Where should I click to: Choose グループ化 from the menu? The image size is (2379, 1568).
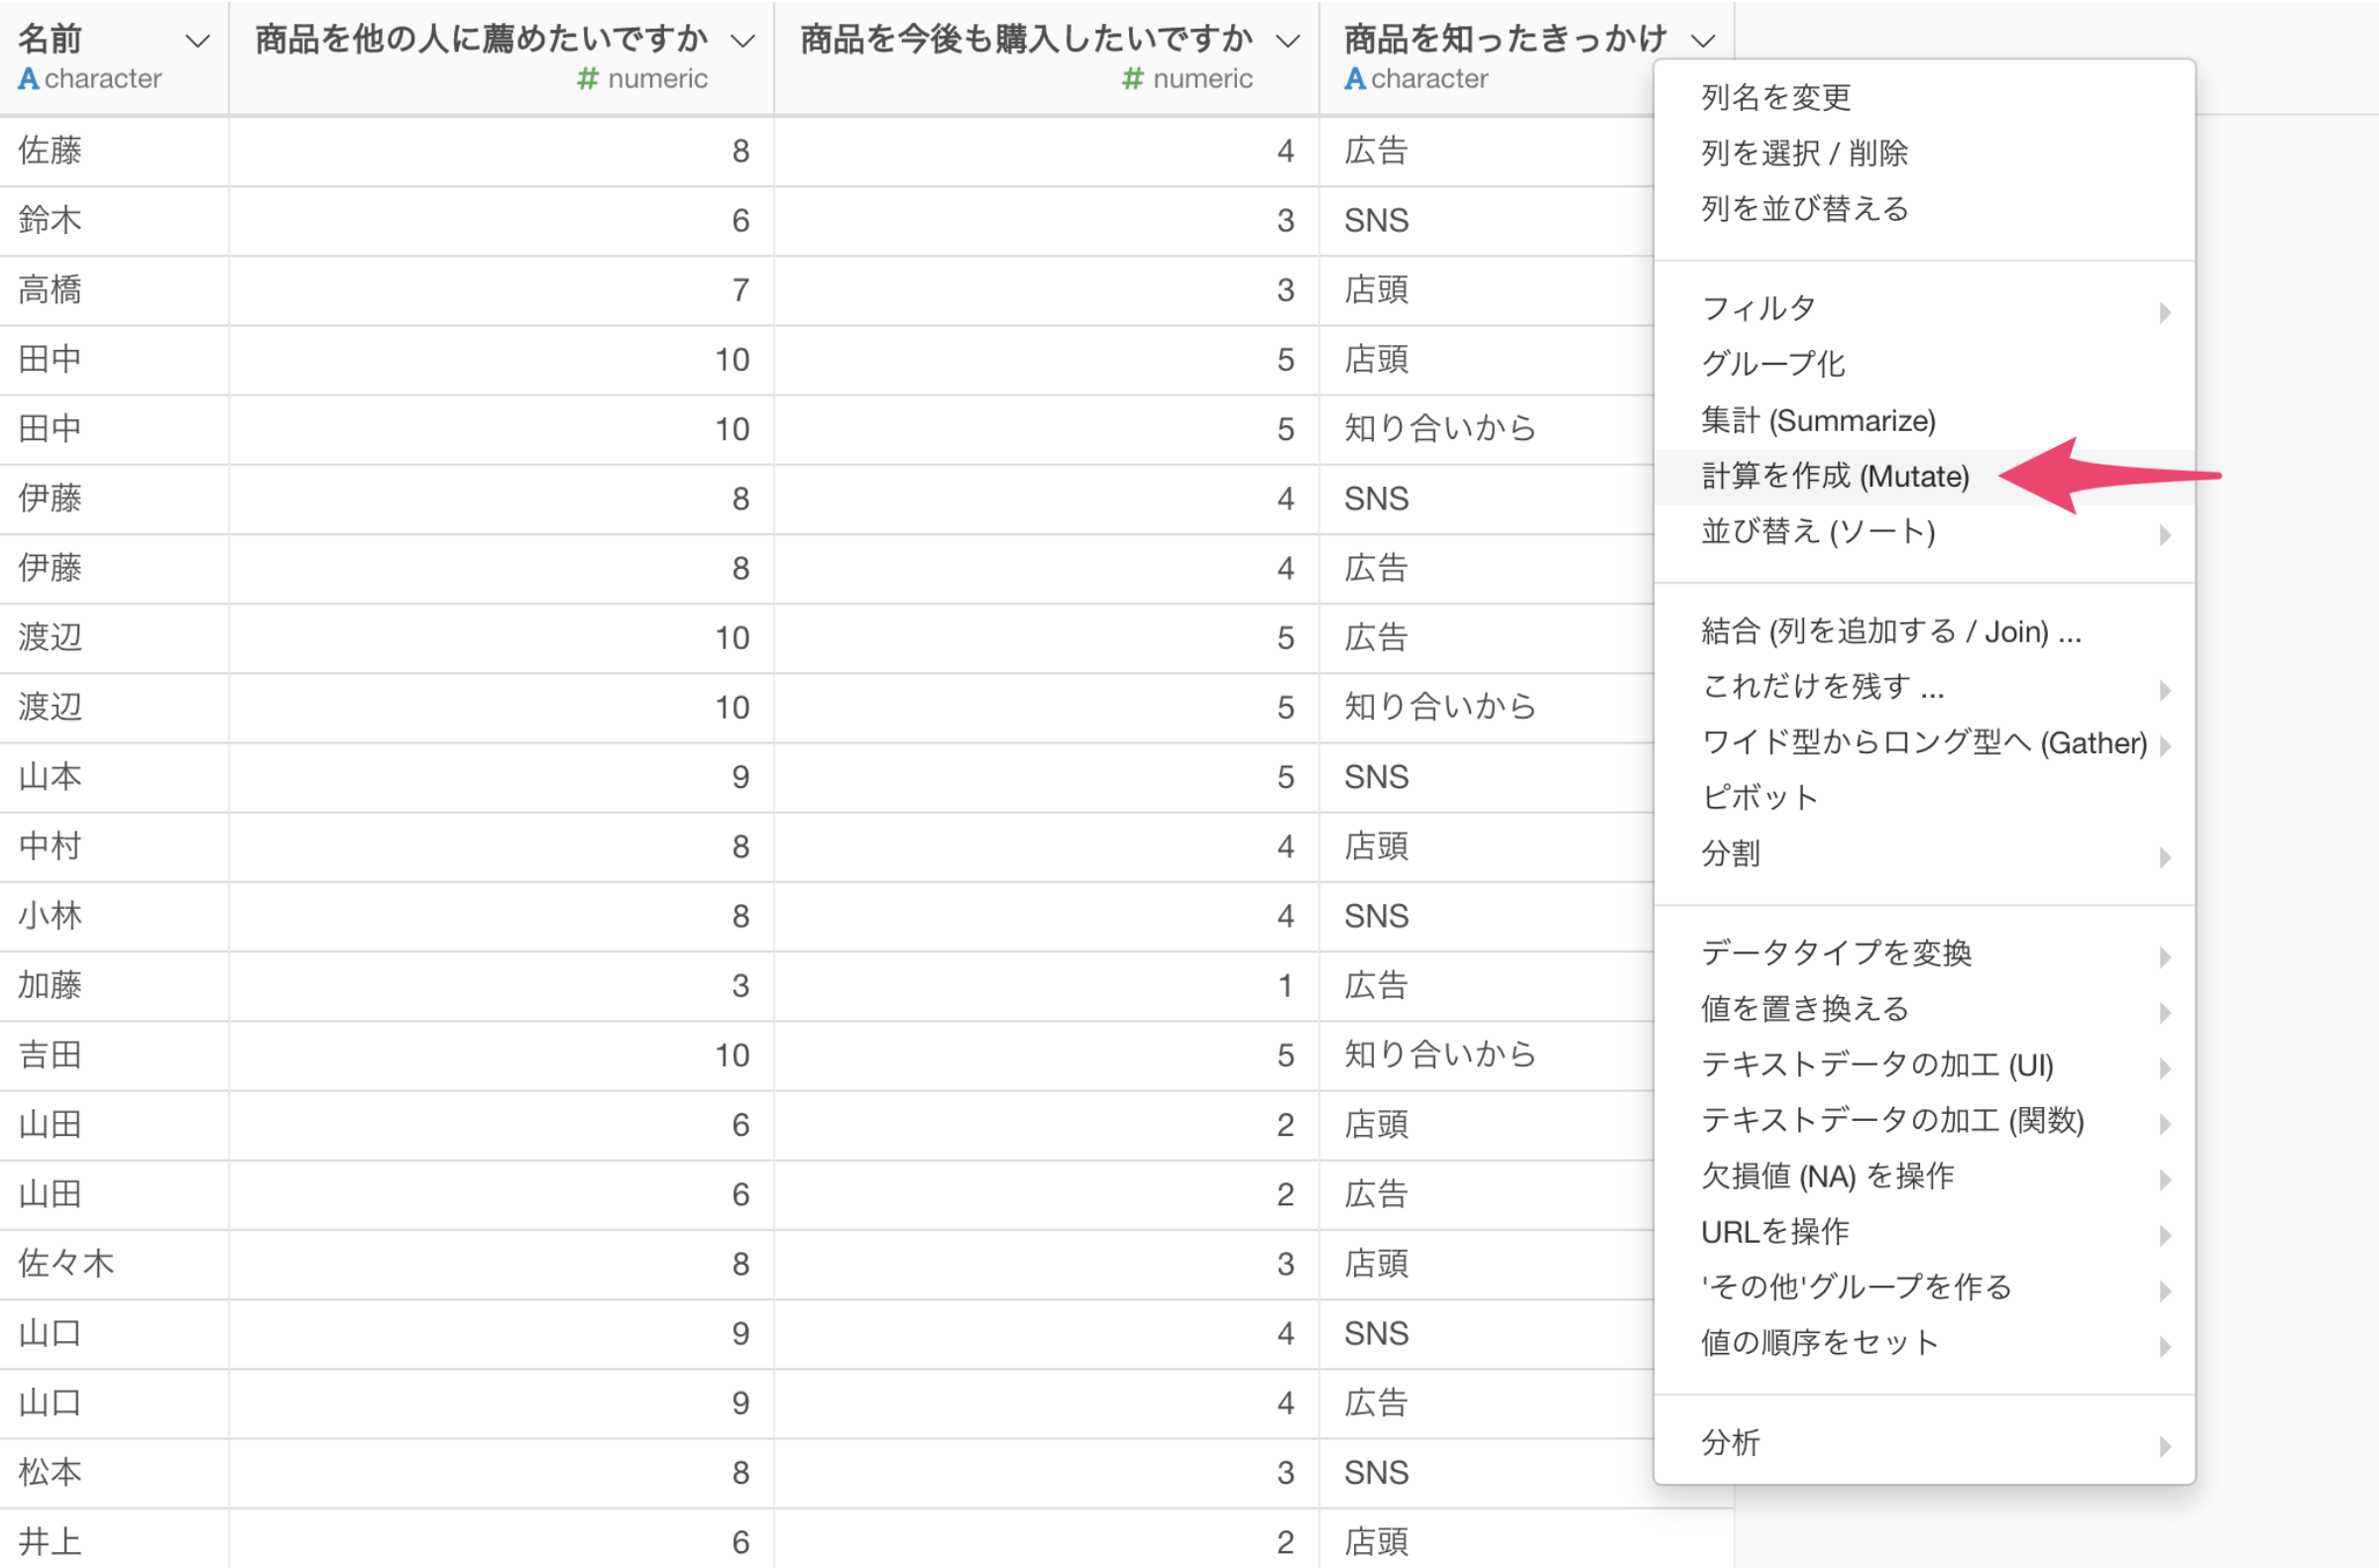[x=1924, y=365]
